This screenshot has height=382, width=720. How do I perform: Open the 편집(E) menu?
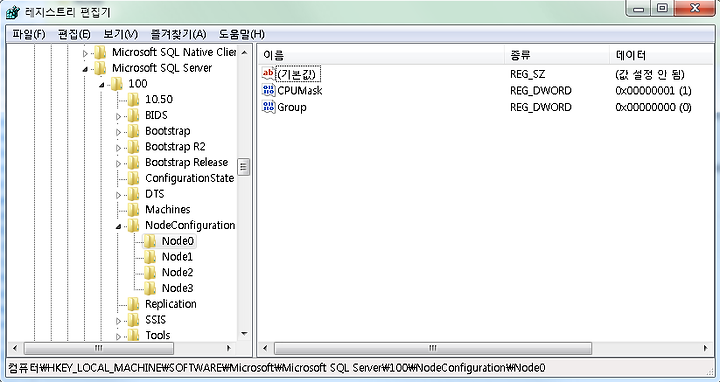click(x=74, y=34)
